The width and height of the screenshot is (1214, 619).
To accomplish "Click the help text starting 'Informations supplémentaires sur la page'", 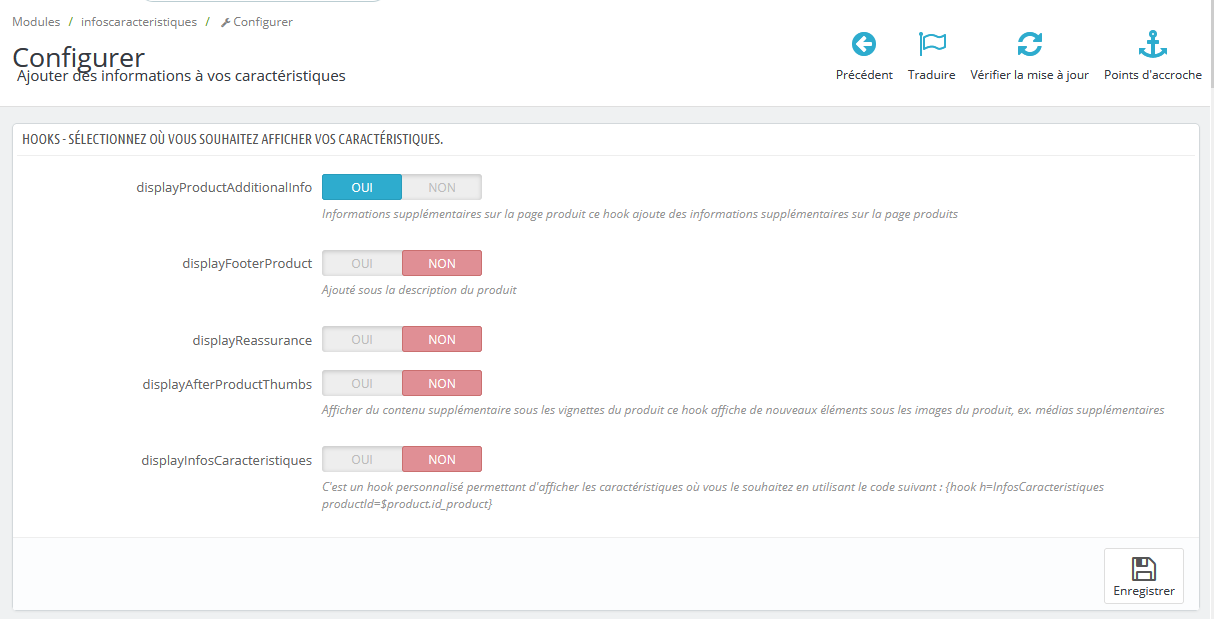I will [x=640, y=214].
